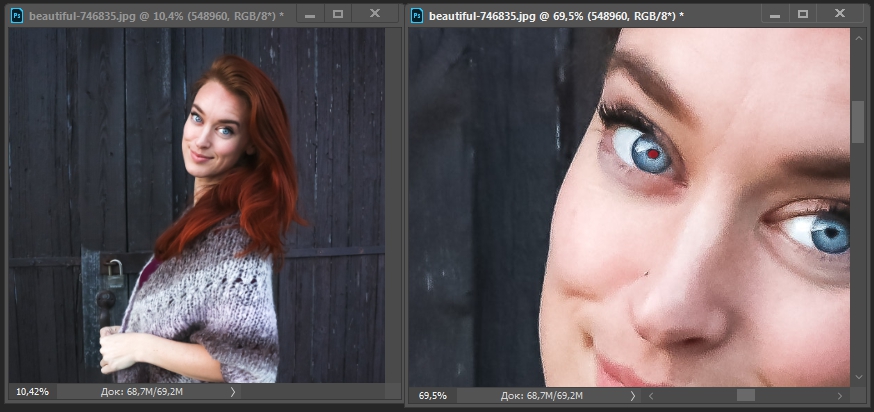Viewport: 874px width, 412px height.
Task: Minimize the left 10,4% document window
Action: 310,14
